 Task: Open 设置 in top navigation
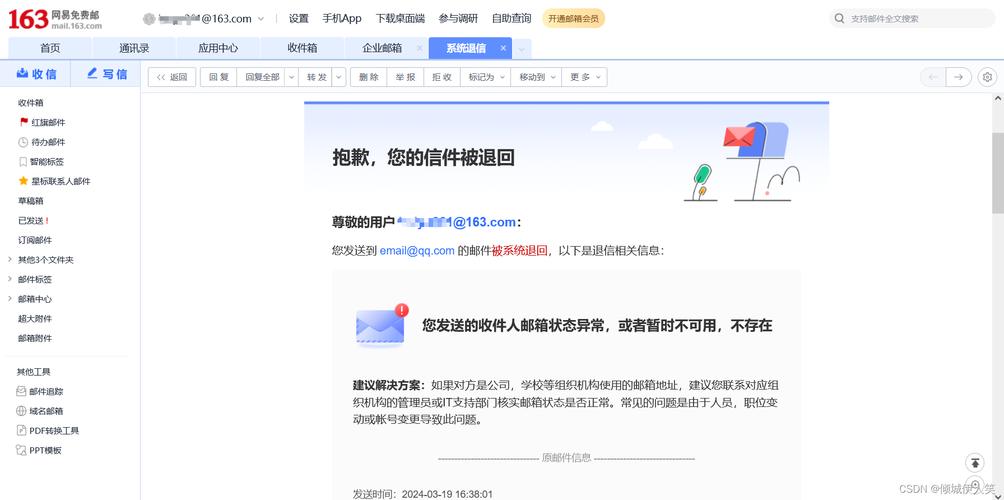click(x=298, y=19)
